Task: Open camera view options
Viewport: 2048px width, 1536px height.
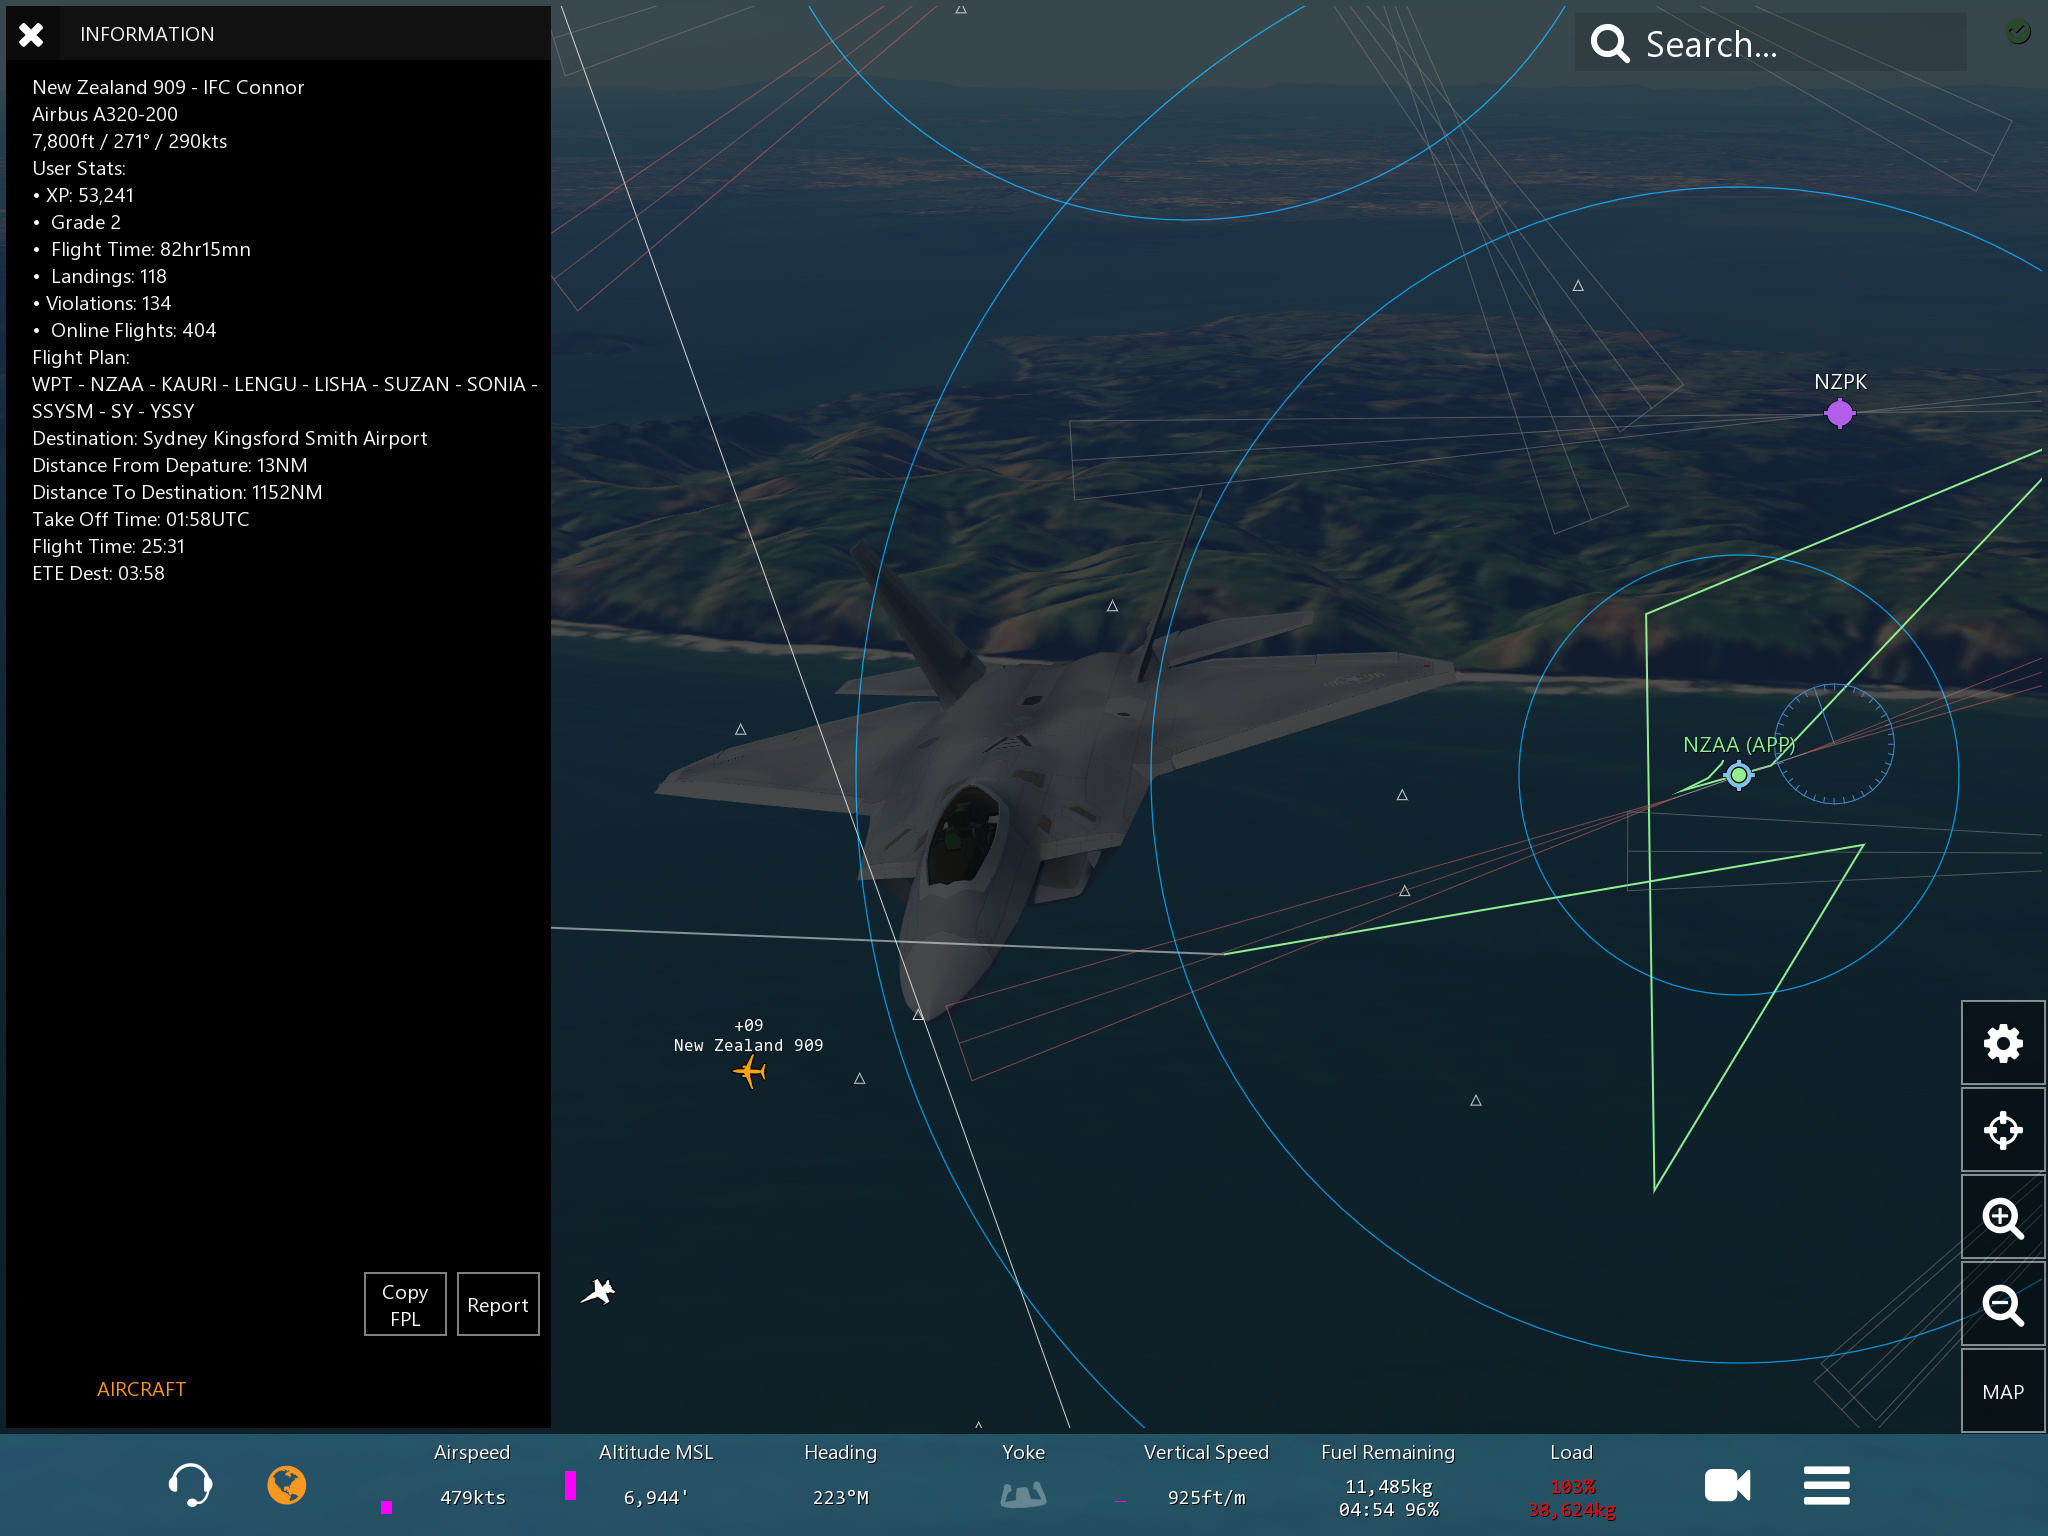Action: (1727, 1485)
